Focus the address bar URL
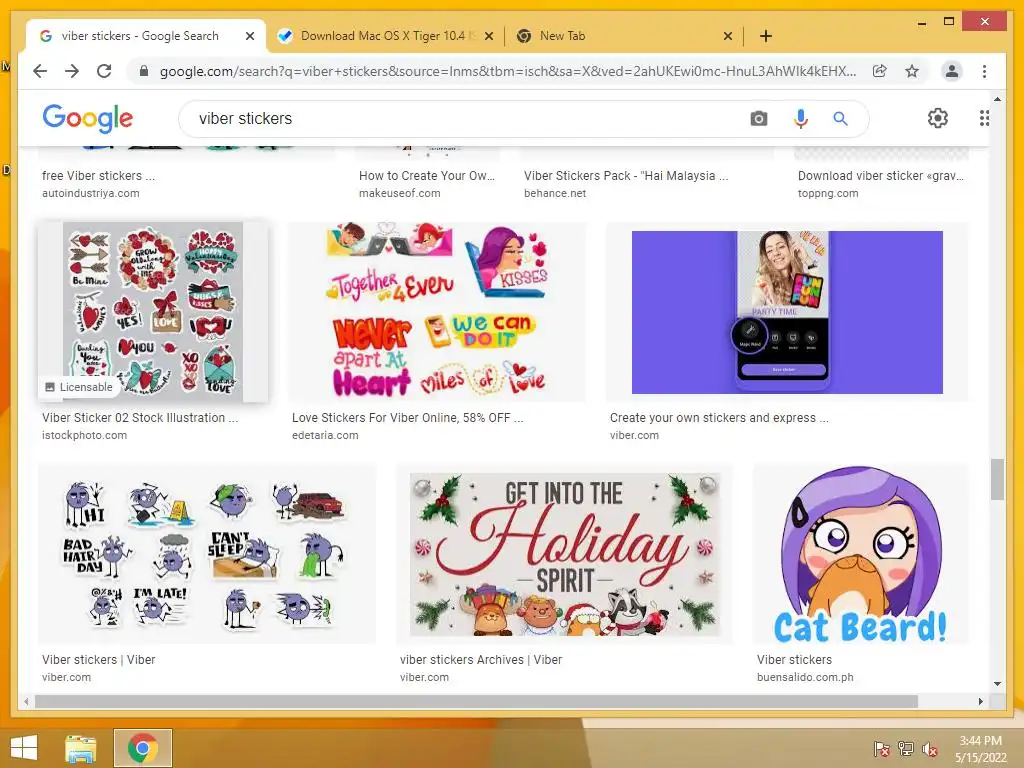Image resolution: width=1024 pixels, height=768 pixels. click(x=507, y=71)
